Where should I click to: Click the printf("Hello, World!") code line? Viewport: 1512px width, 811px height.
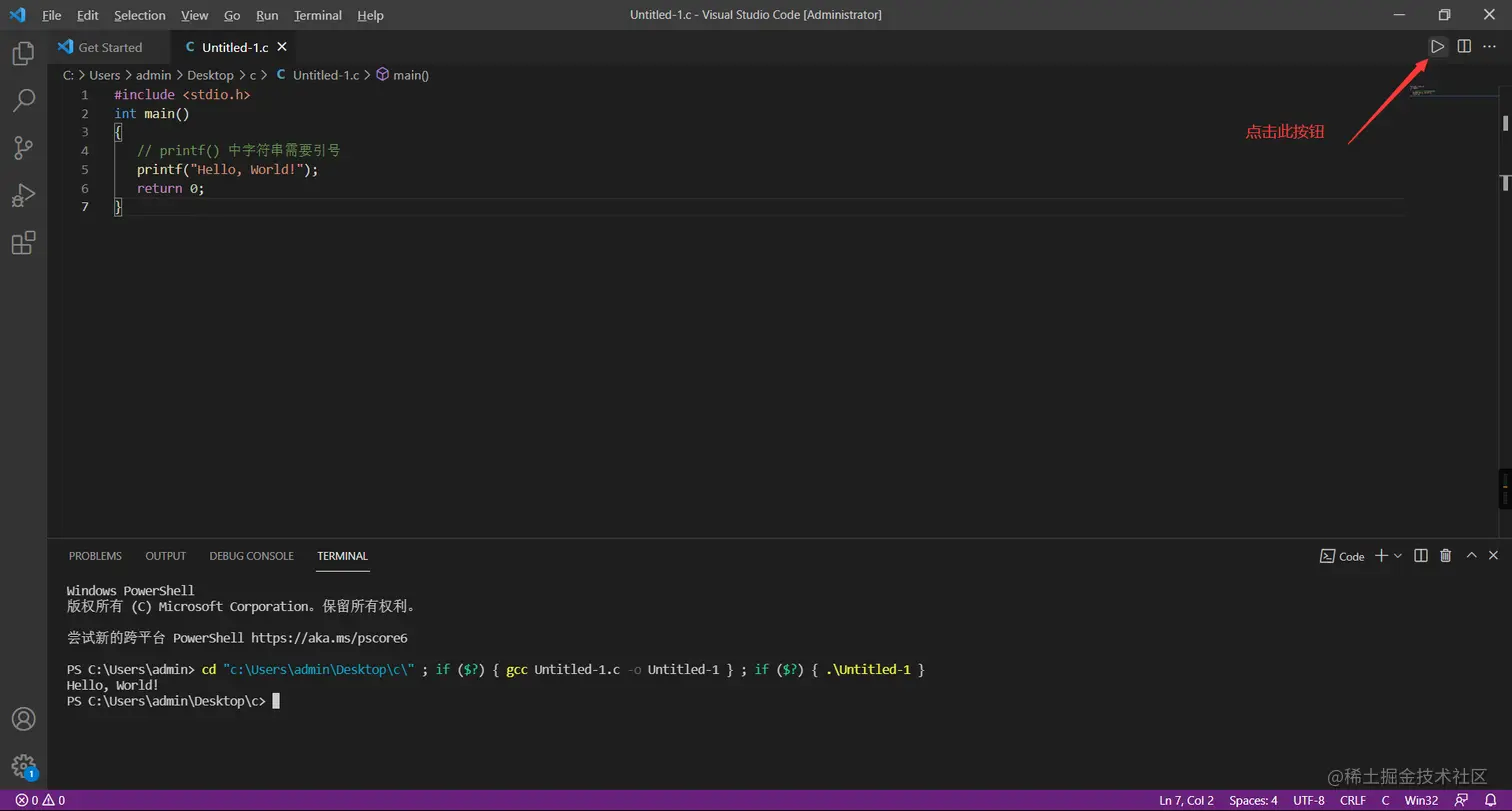point(227,169)
